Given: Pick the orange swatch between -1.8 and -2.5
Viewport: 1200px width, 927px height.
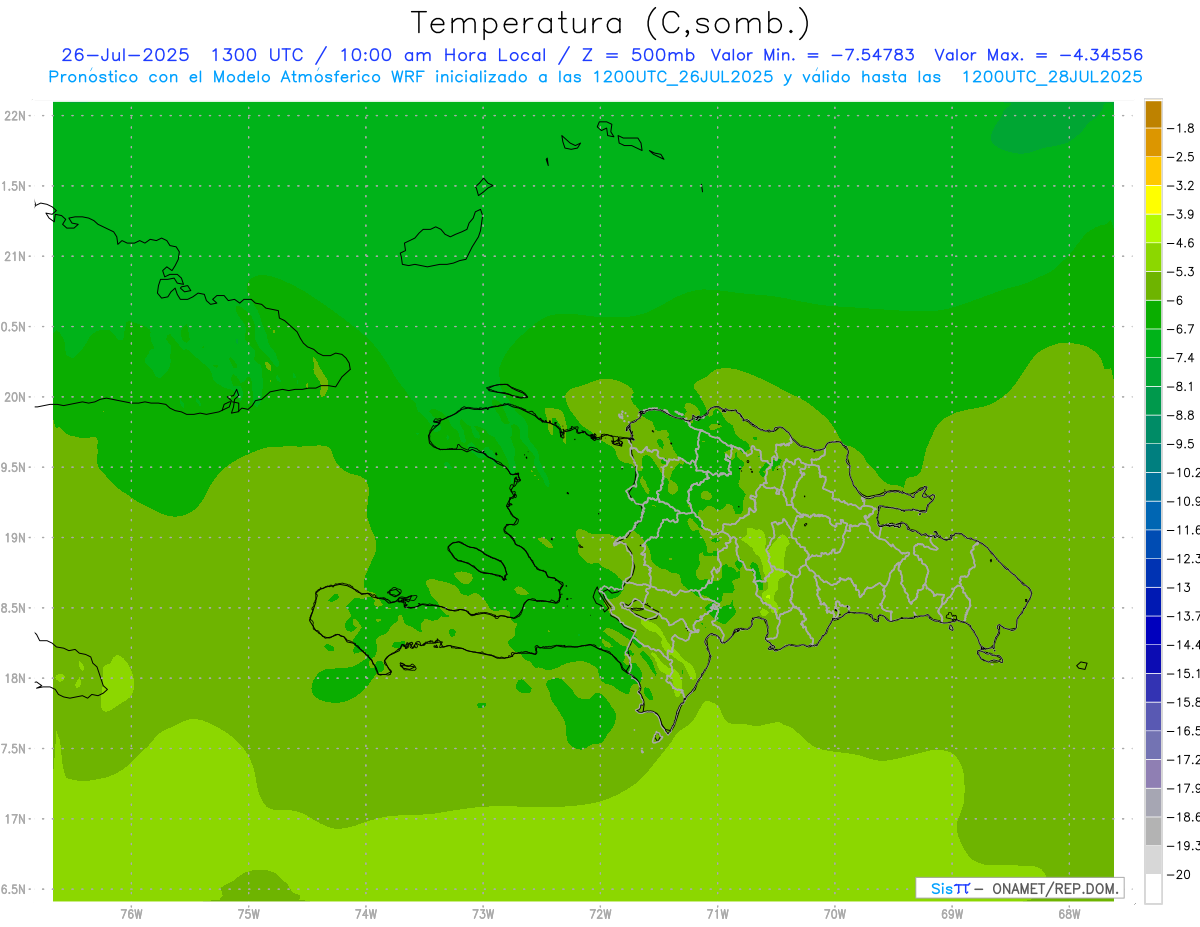Looking at the screenshot, I should (1153, 143).
